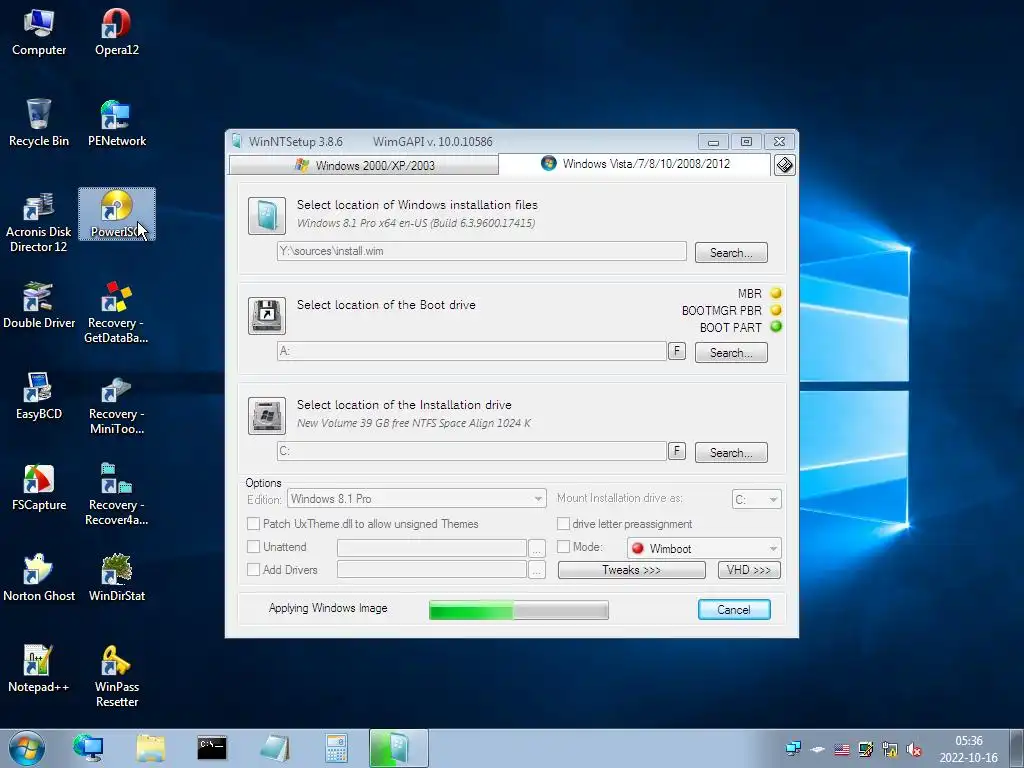Toggle the Unattend checkbox

click(253, 547)
